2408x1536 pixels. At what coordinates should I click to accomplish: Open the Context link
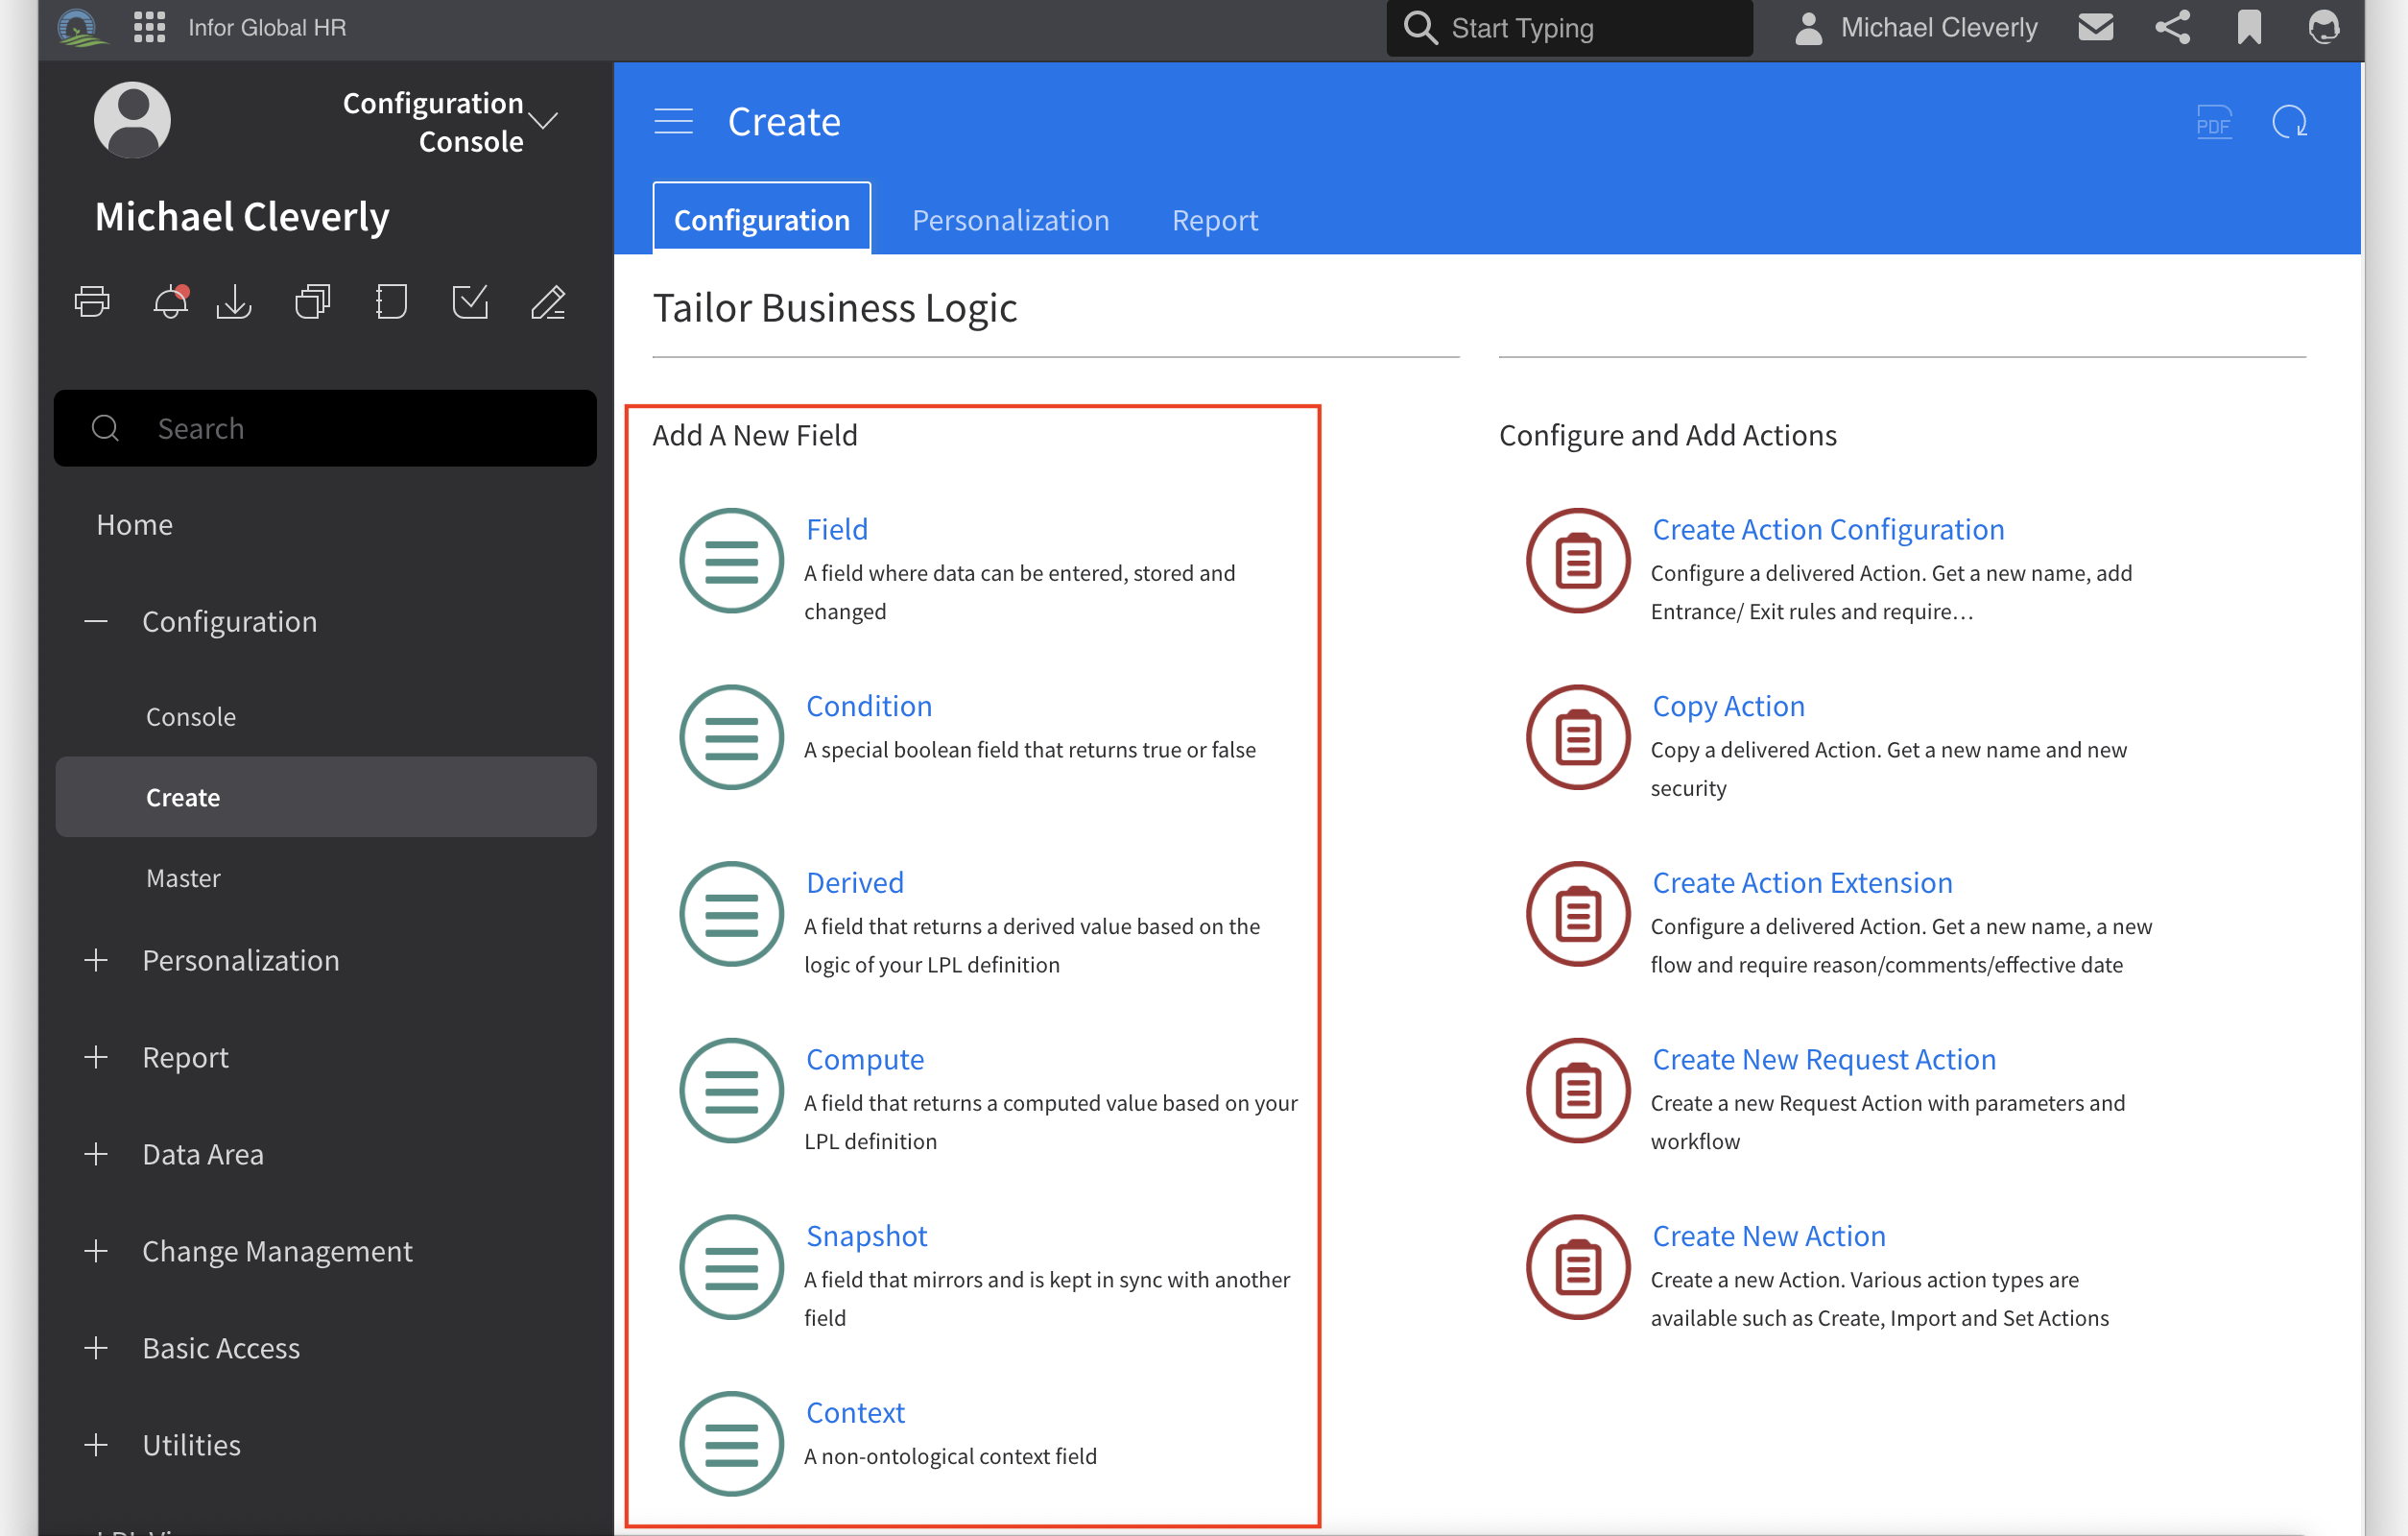click(x=855, y=1413)
